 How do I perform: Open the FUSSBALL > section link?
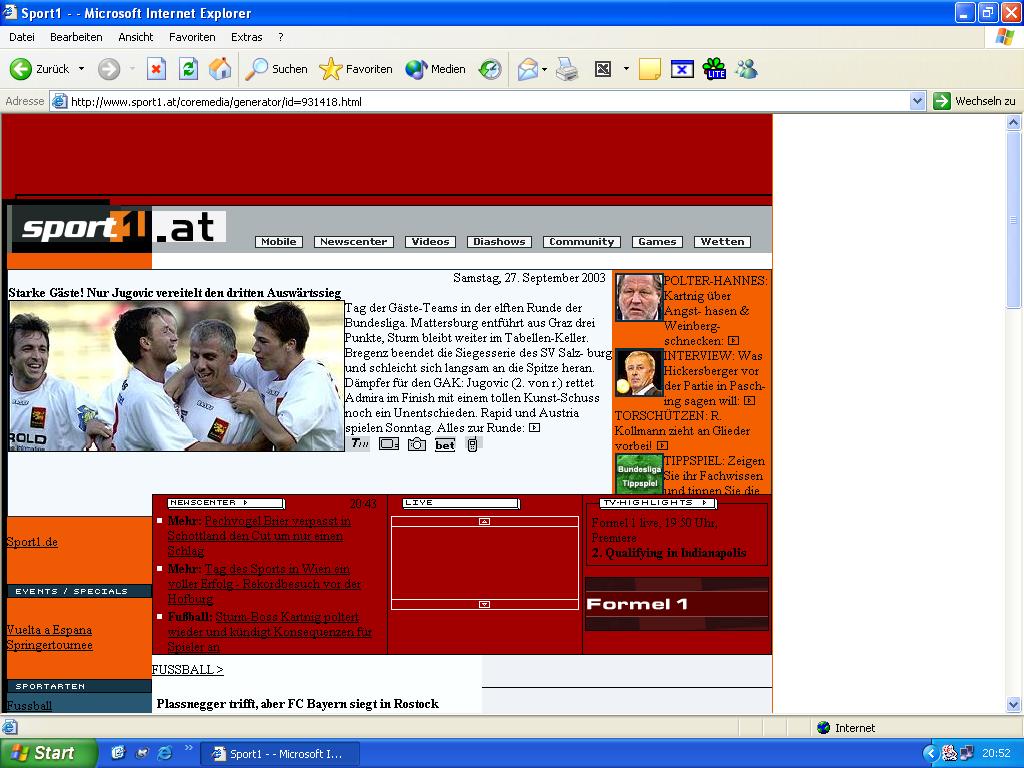[187, 669]
